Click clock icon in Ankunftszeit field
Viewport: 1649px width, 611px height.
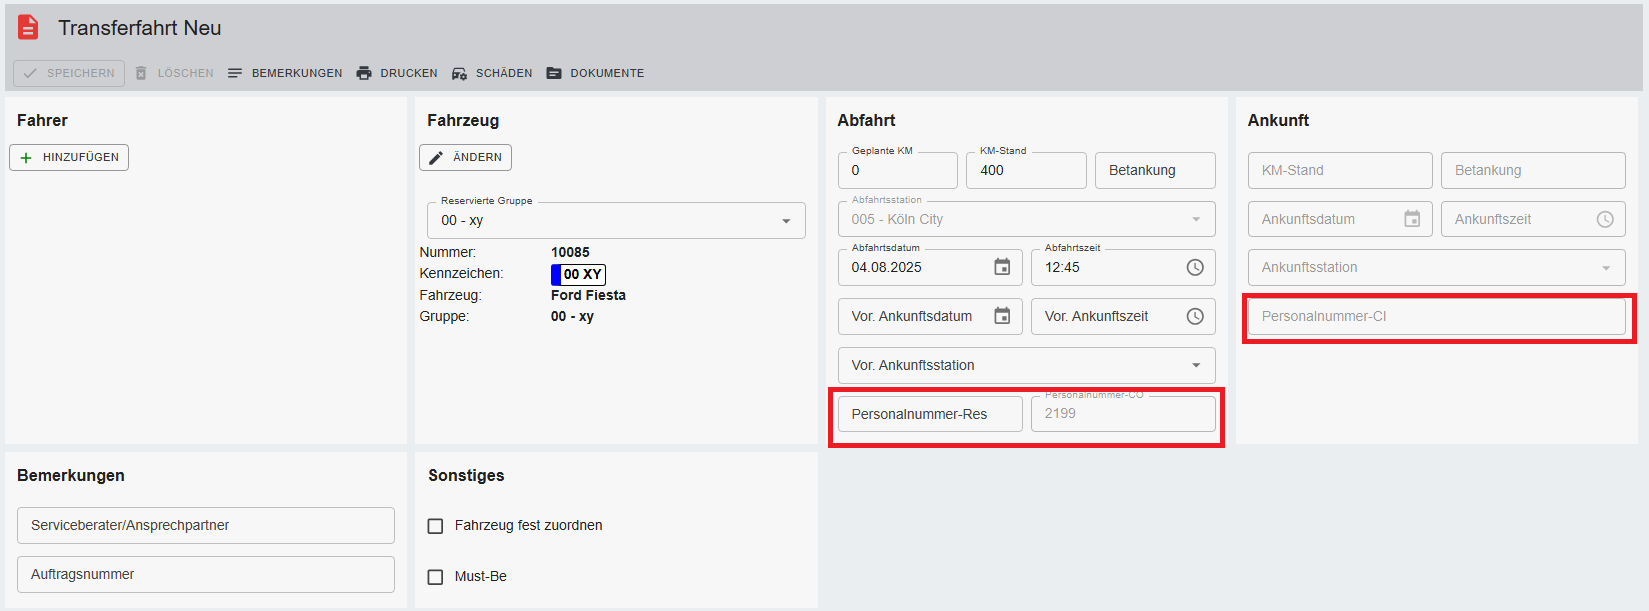[x=1605, y=219]
